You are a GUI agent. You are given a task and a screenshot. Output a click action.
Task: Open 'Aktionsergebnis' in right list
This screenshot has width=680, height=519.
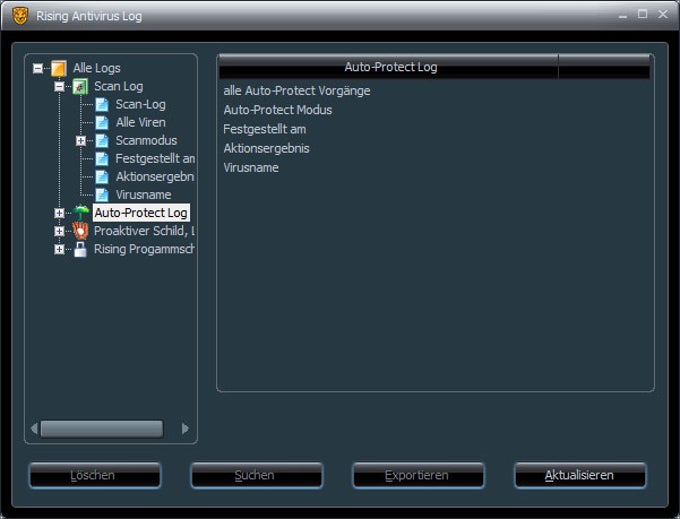266,148
